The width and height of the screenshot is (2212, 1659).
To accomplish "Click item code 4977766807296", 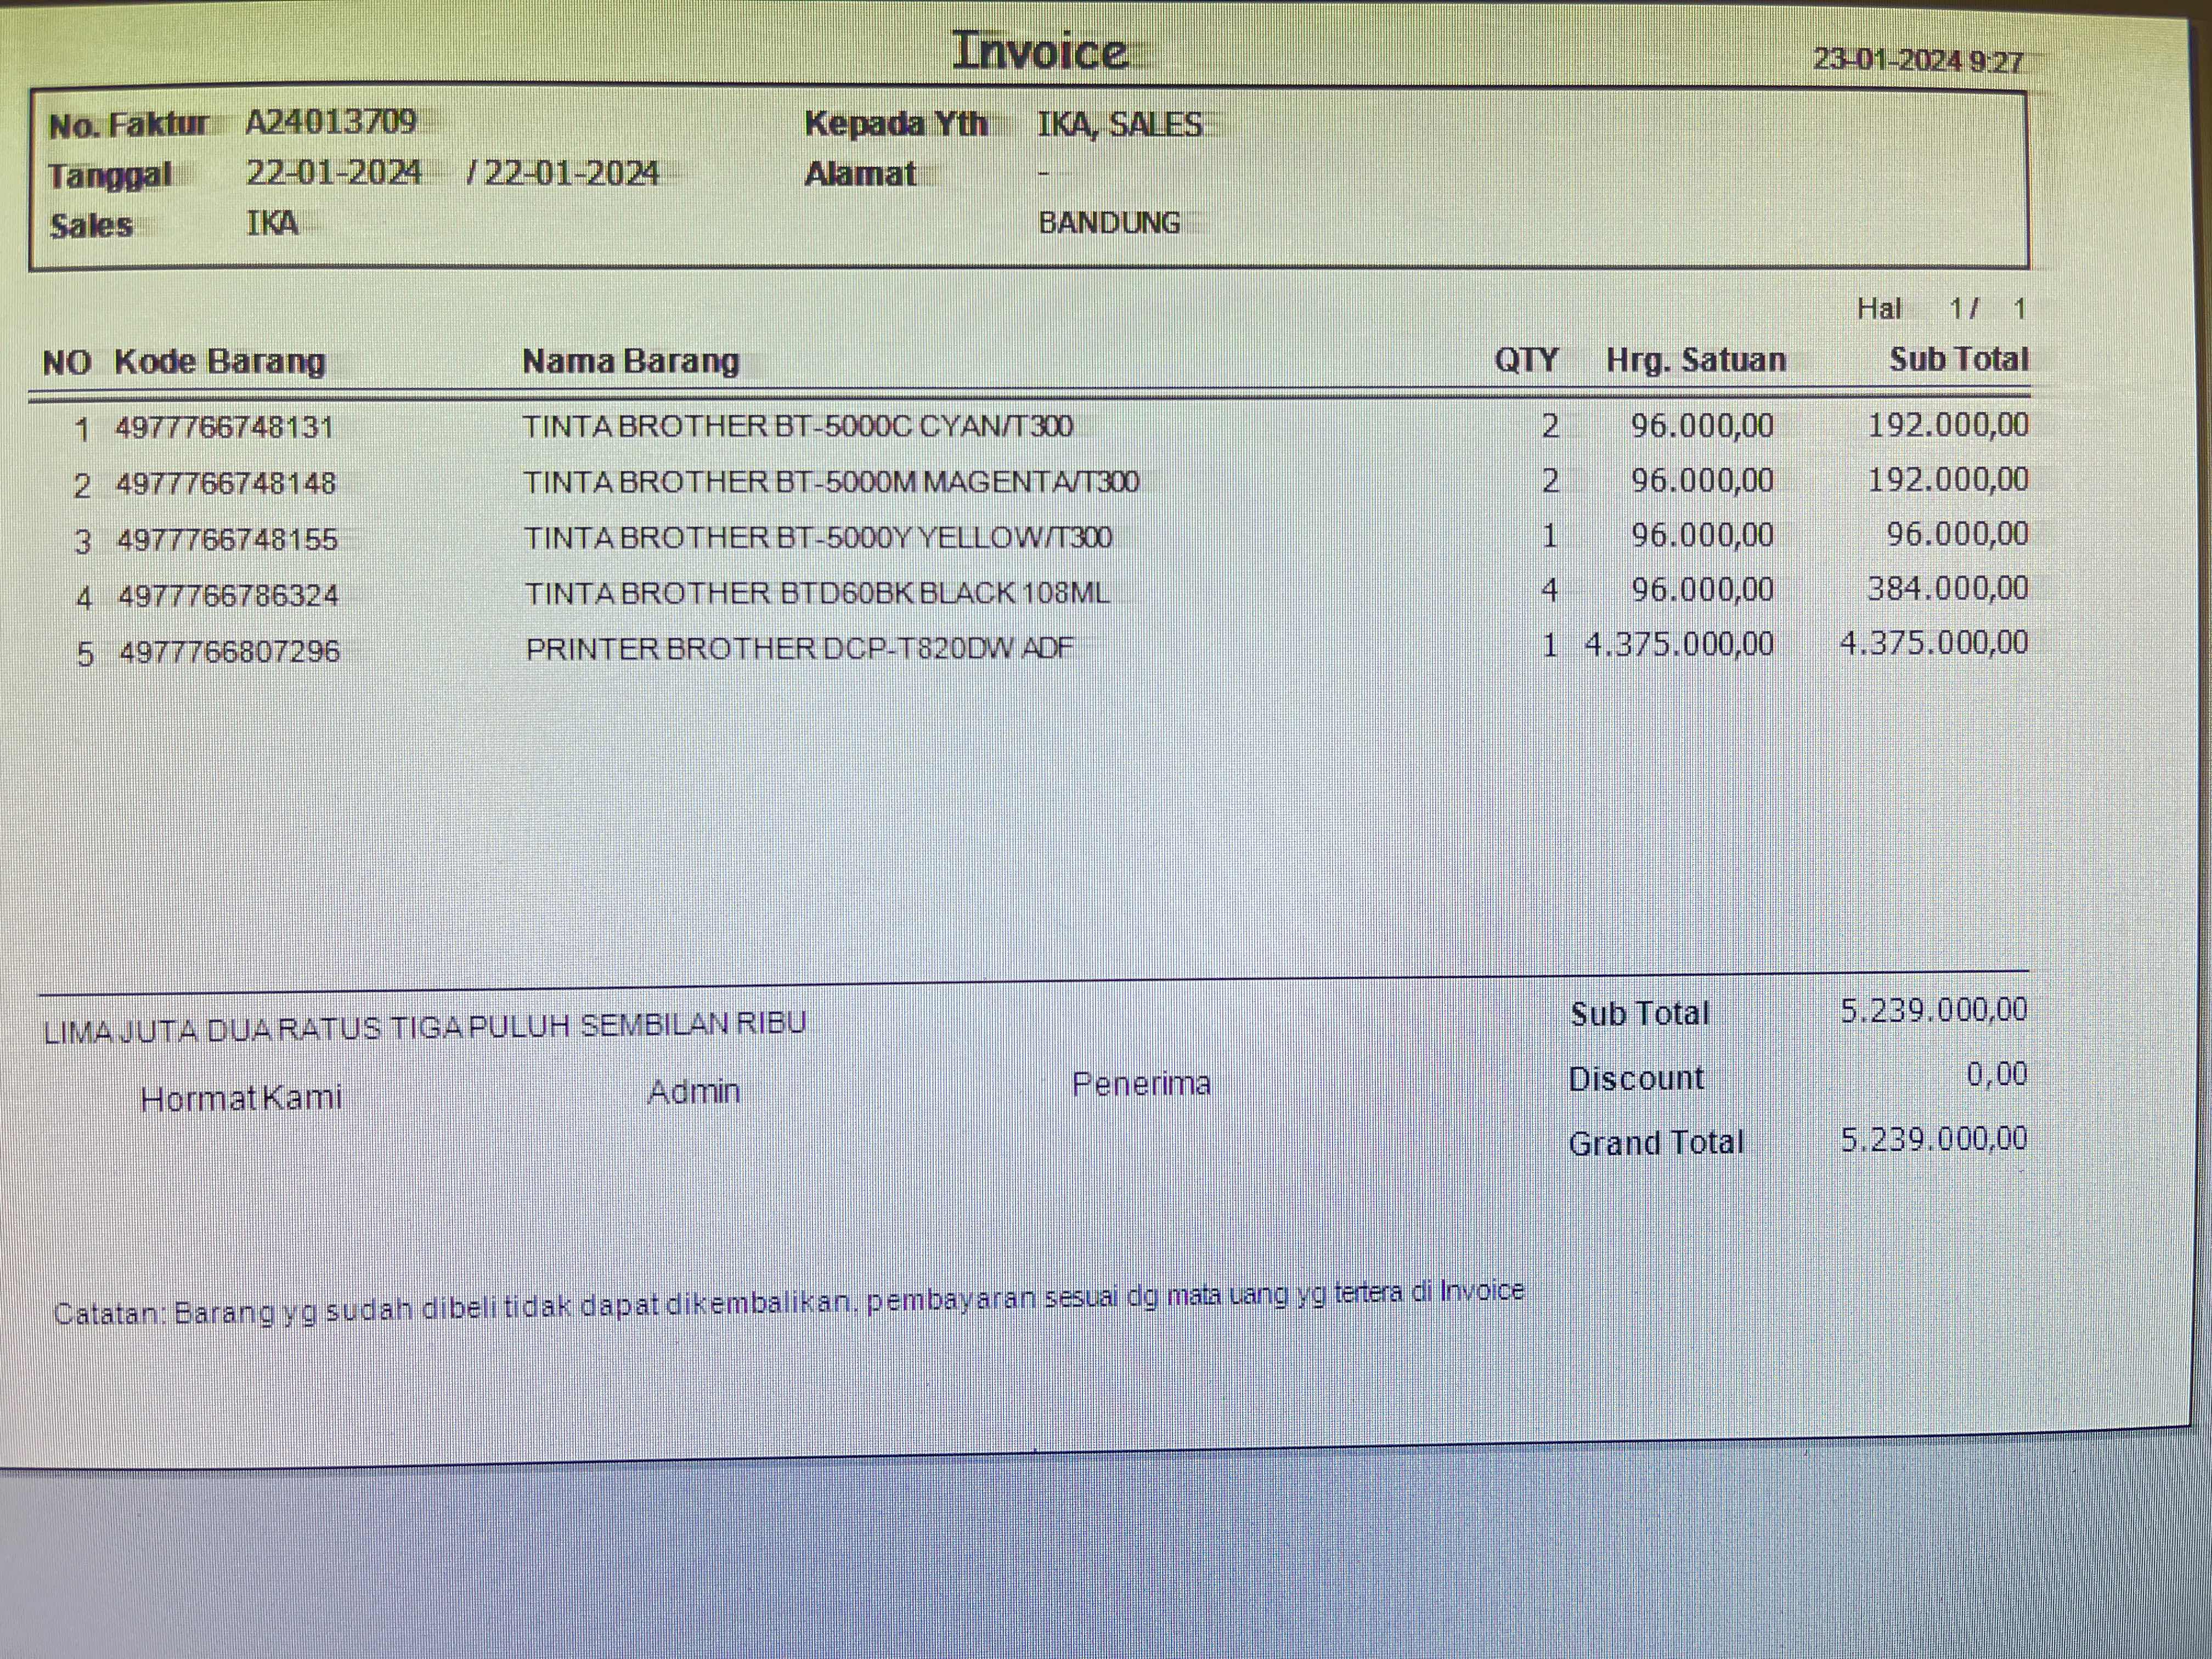I will (229, 652).
